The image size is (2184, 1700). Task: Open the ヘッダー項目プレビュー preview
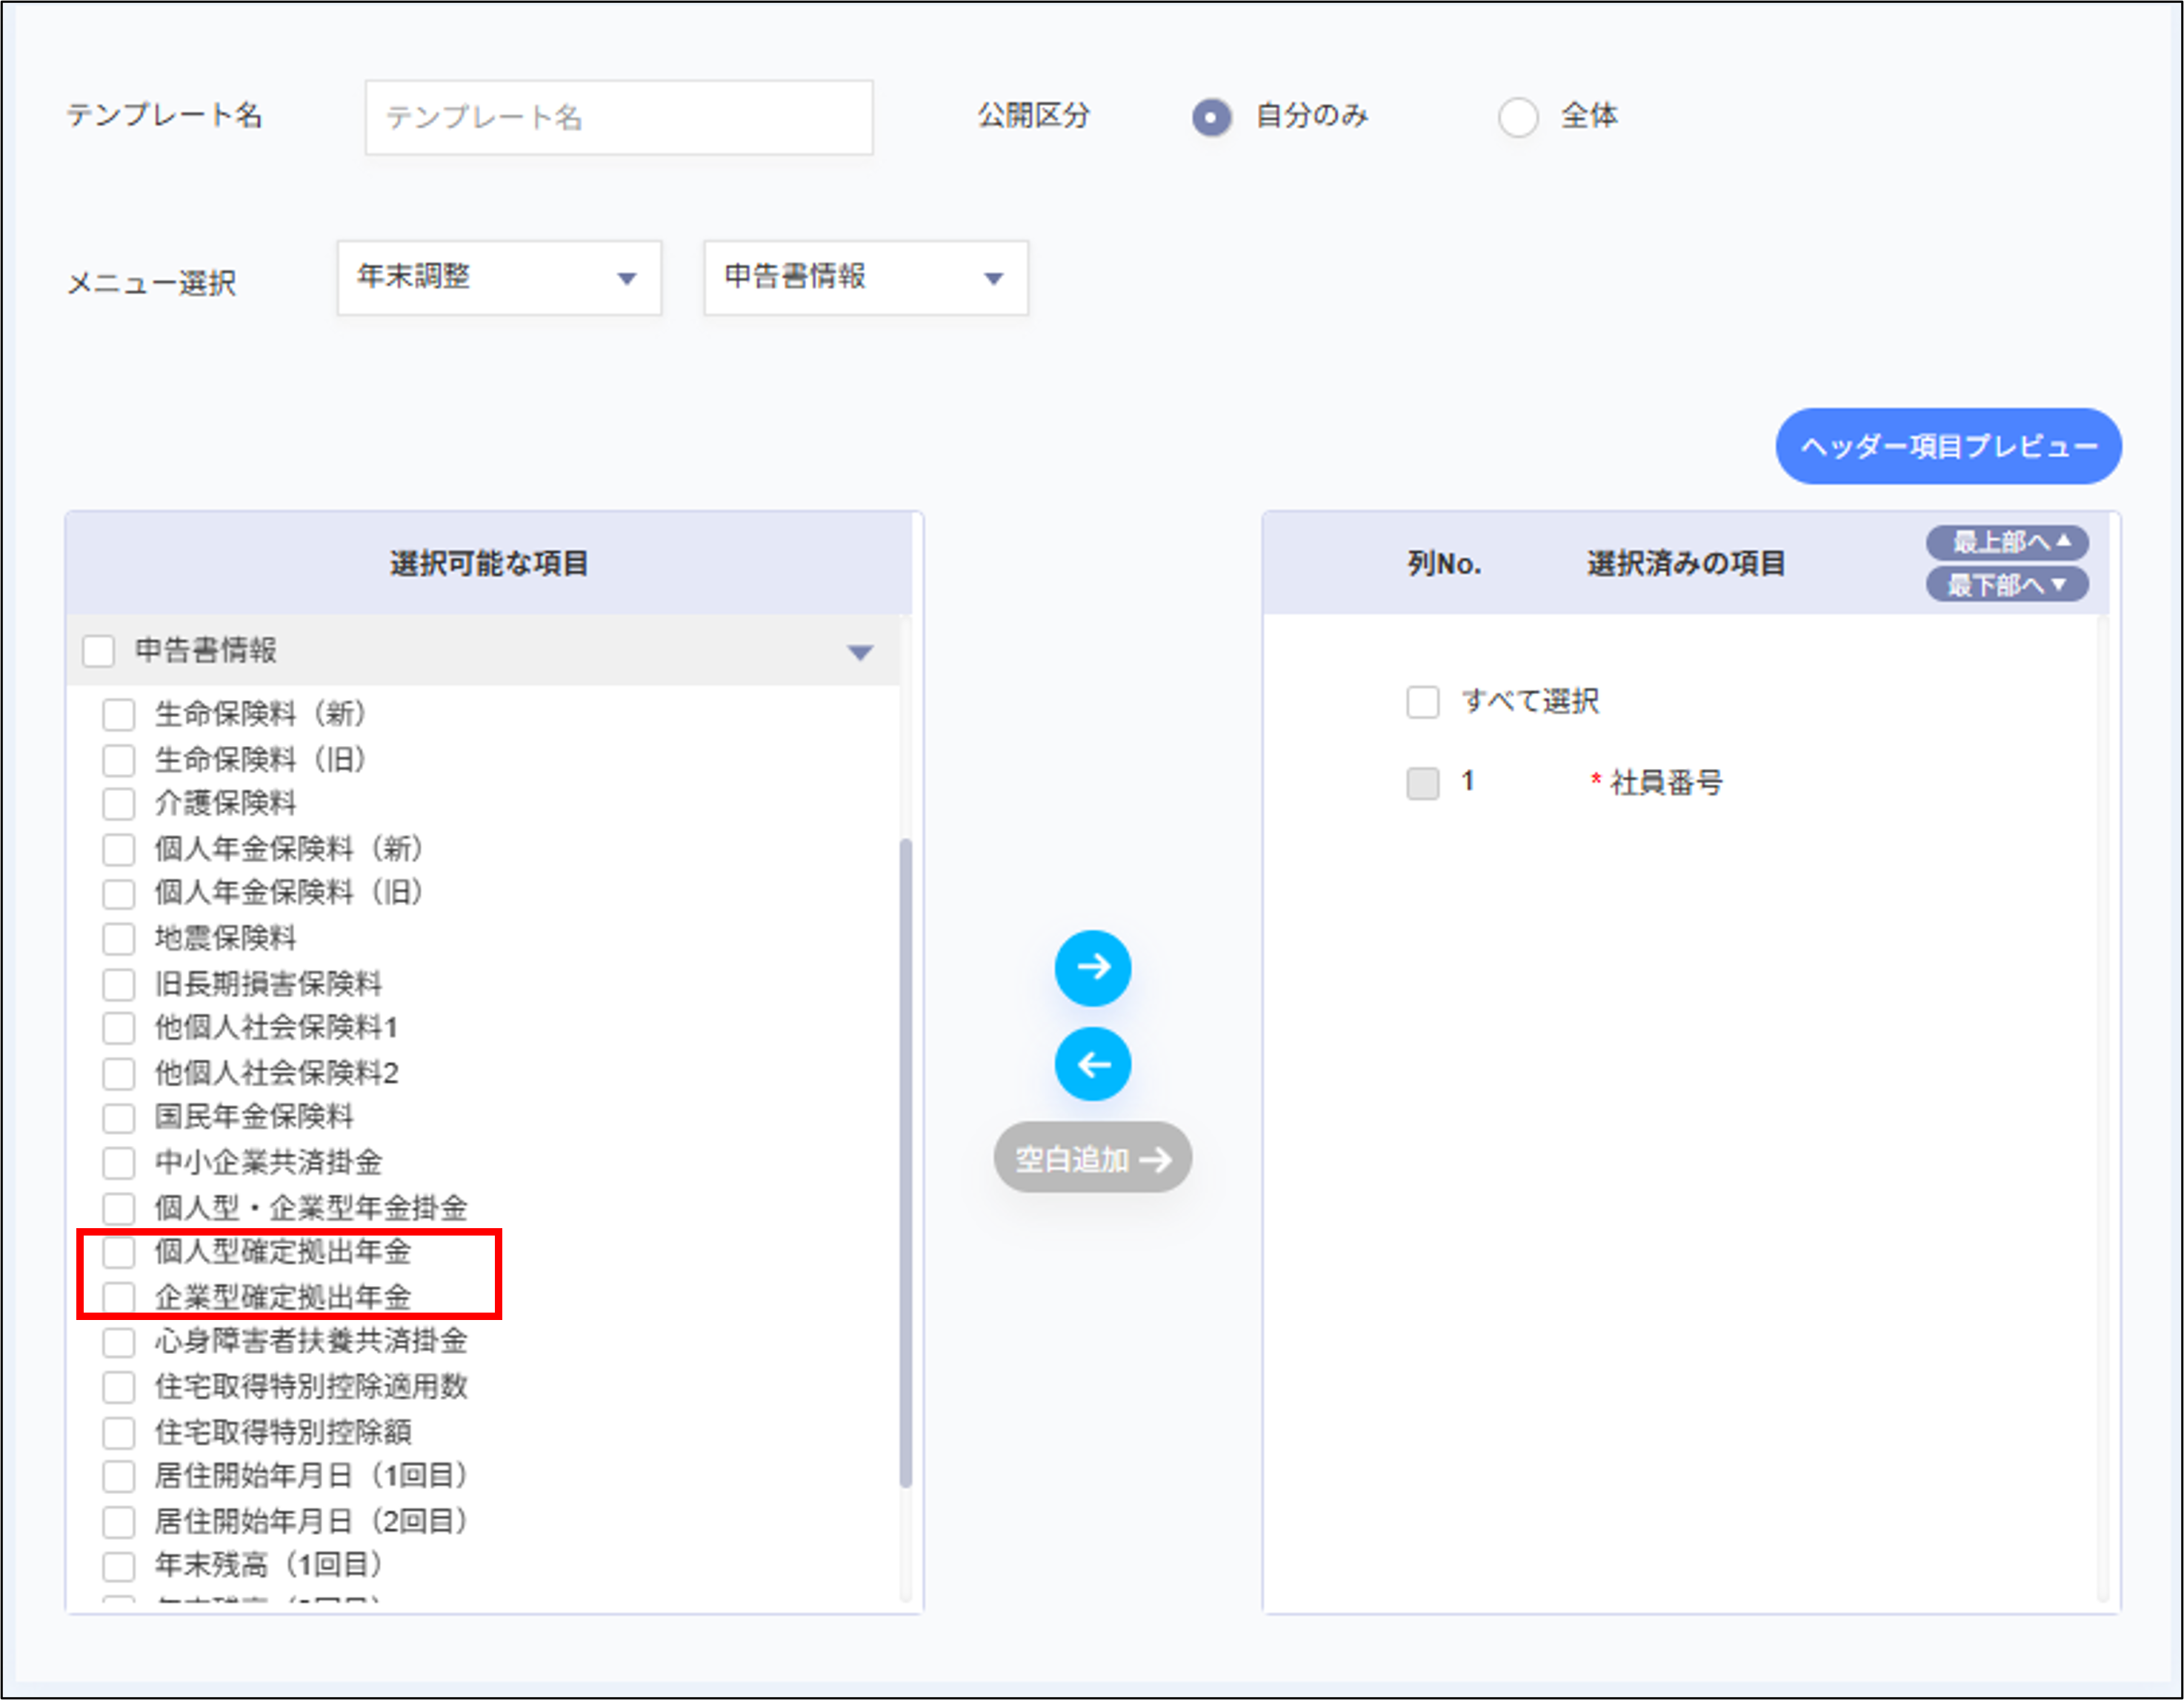[x=1946, y=447]
